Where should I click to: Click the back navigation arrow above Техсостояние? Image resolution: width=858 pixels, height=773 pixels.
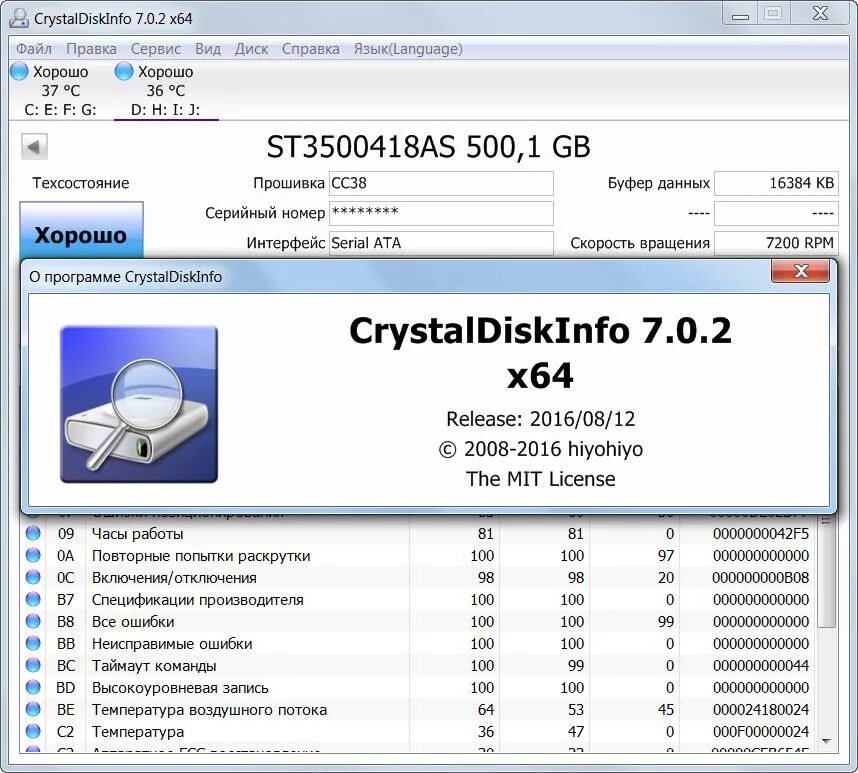click(33, 146)
